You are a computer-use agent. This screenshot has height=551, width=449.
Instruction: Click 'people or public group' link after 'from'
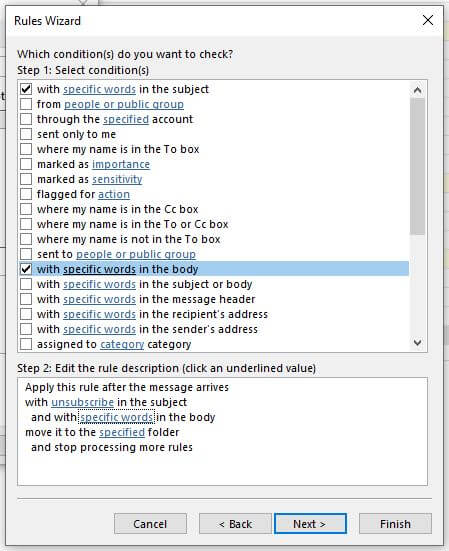[x=124, y=104]
